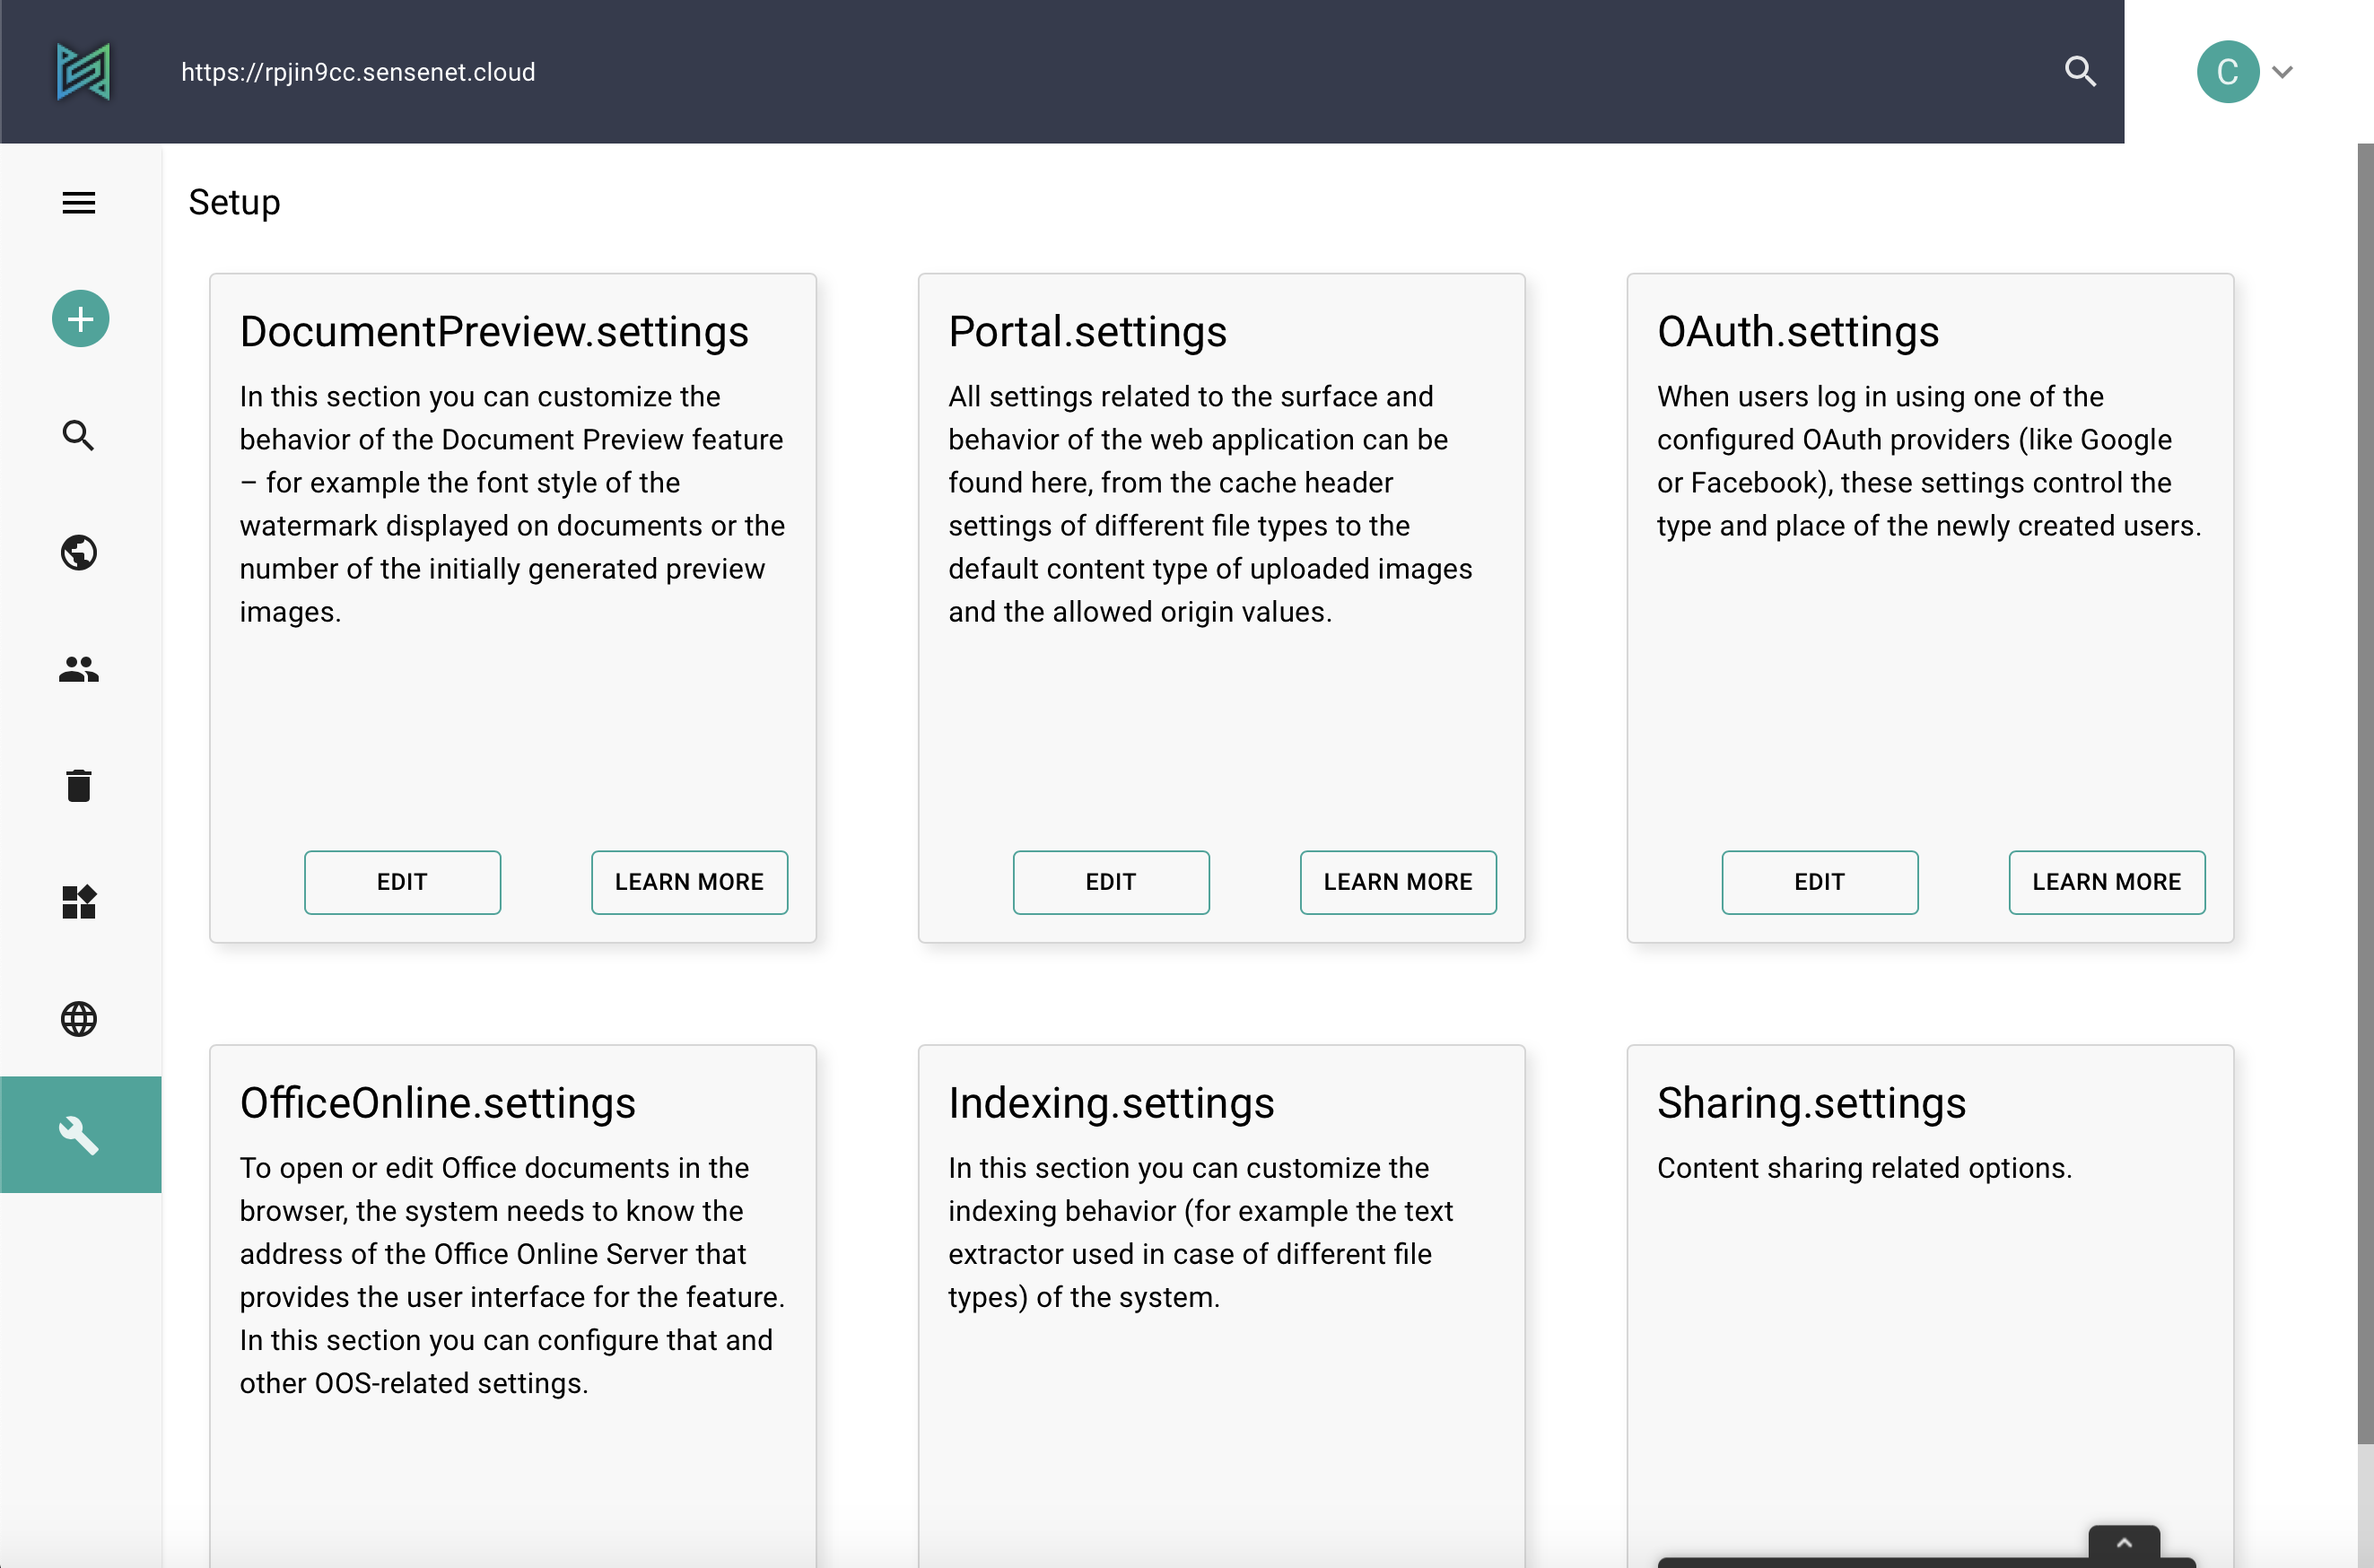The width and height of the screenshot is (2374, 1568).
Task: Click the header search magnifier icon
Action: [2080, 71]
